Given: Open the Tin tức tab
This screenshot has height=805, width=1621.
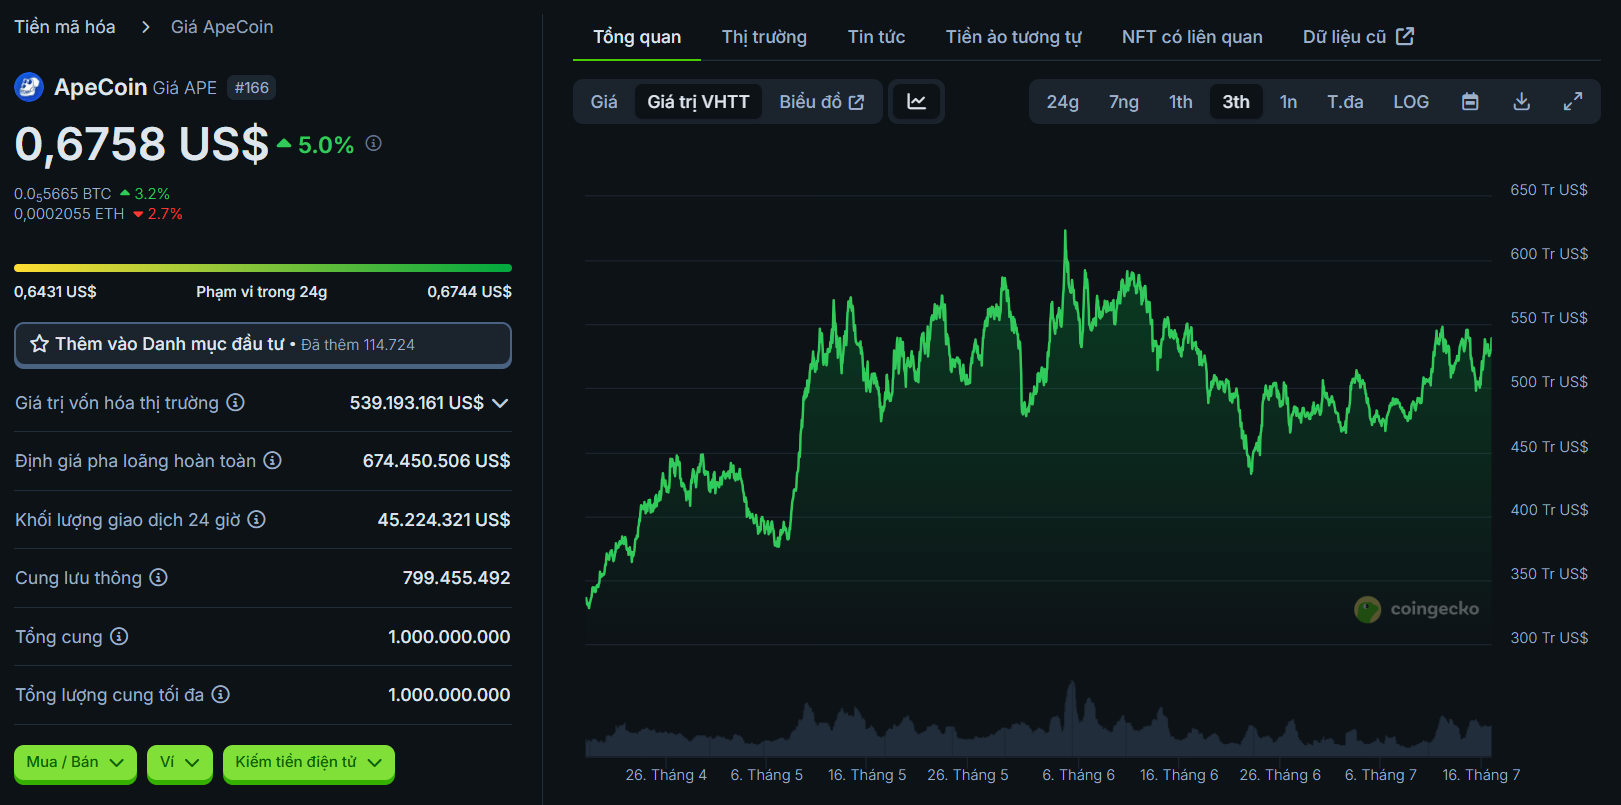Looking at the screenshot, I should [876, 37].
